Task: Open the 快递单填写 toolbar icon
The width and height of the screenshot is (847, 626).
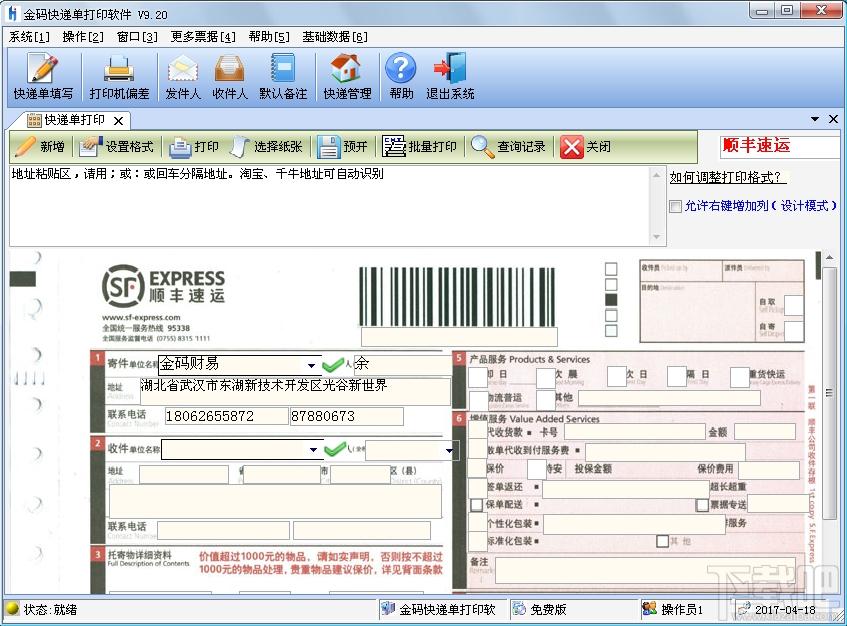Action: point(43,77)
